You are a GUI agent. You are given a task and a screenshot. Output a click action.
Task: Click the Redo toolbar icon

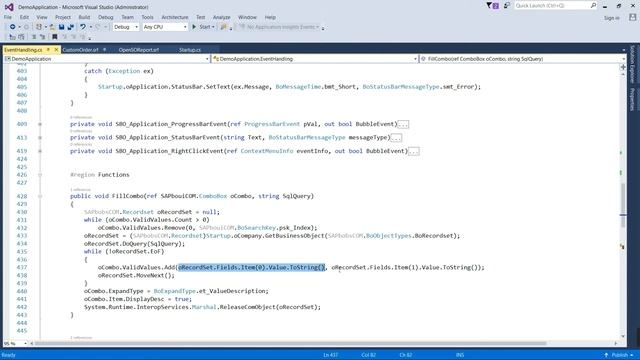click(98, 27)
